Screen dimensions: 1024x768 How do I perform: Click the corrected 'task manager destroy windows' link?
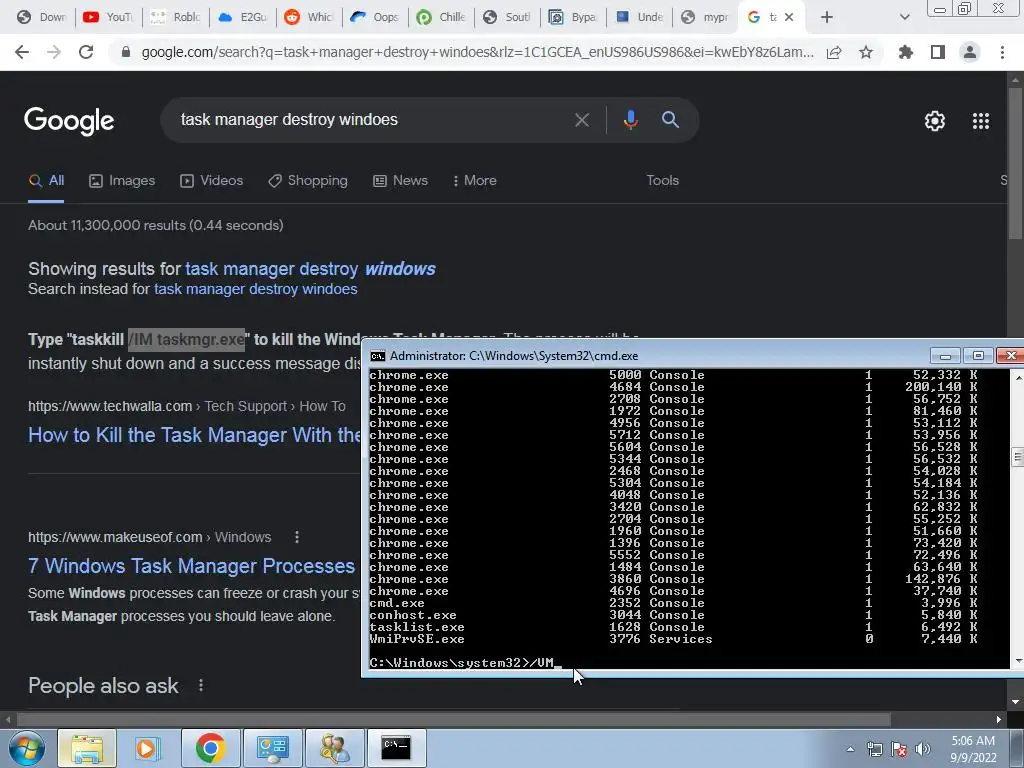[310, 268]
